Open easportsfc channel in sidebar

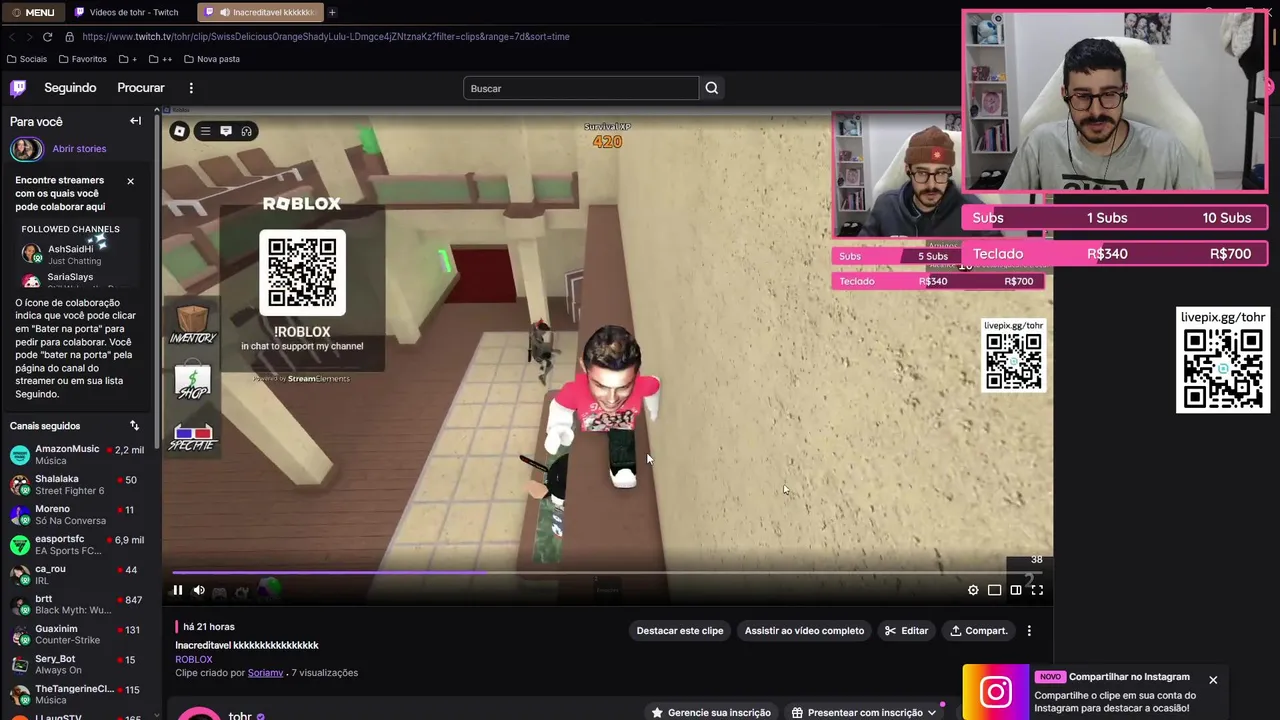79,545
